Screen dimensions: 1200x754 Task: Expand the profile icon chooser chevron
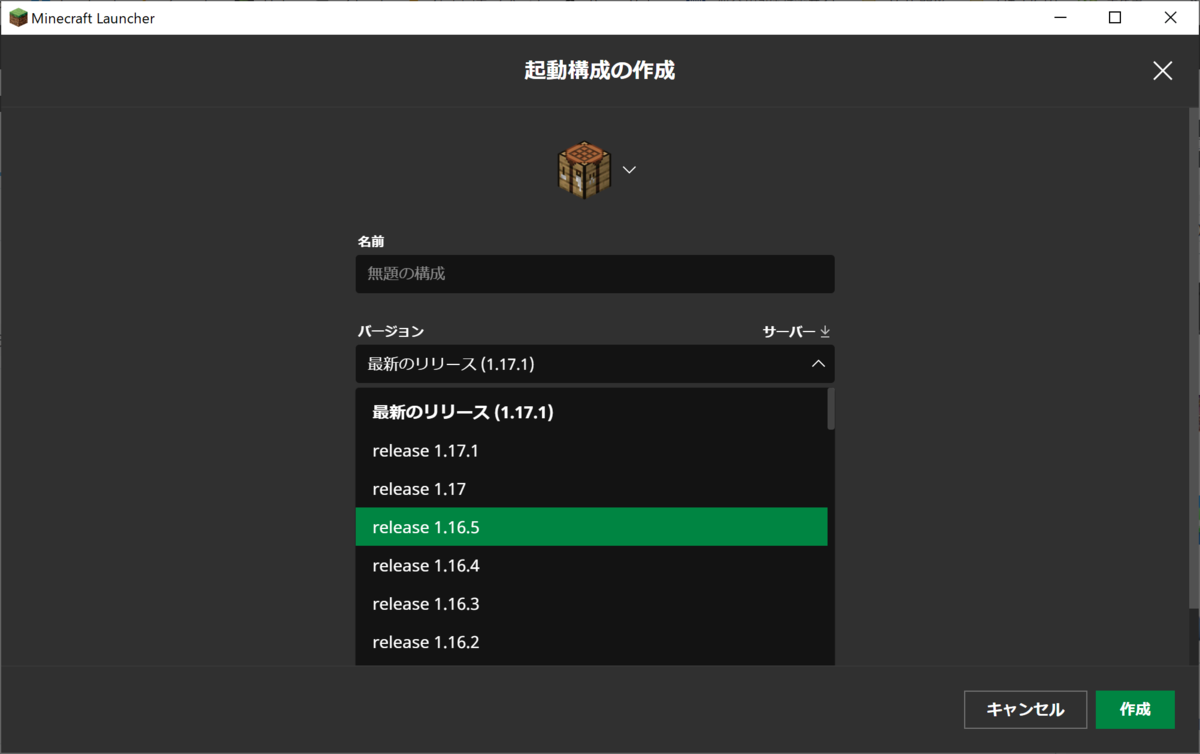pos(629,170)
